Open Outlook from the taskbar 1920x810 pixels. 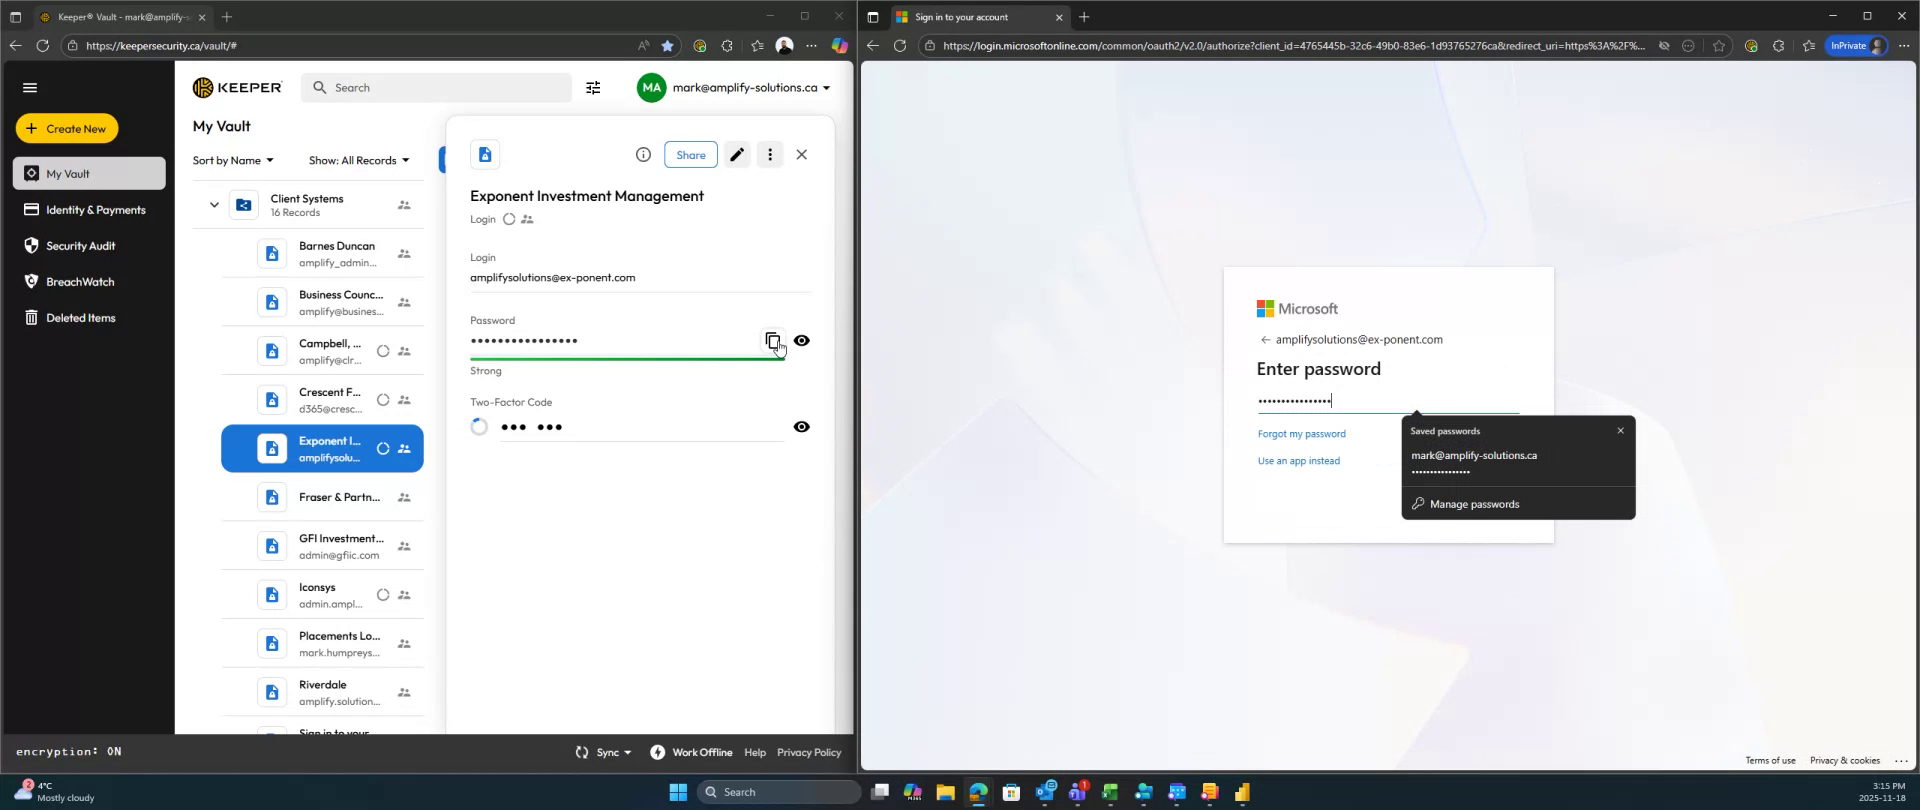click(x=1045, y=792)
